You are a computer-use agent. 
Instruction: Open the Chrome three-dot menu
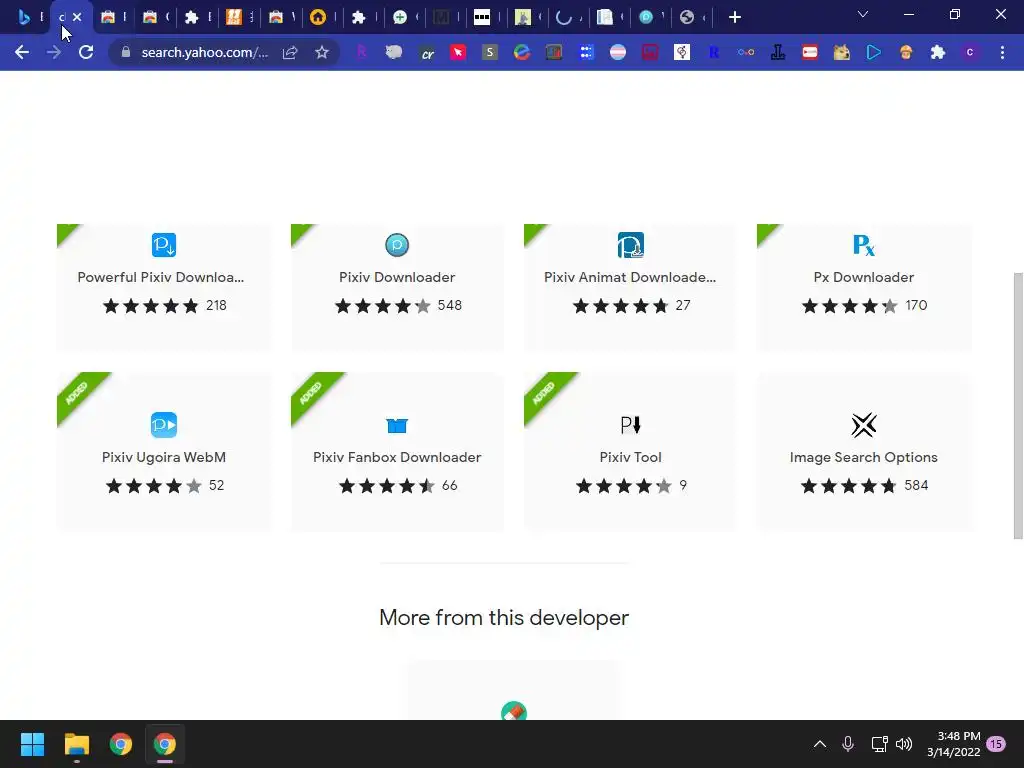point(1002,52)
